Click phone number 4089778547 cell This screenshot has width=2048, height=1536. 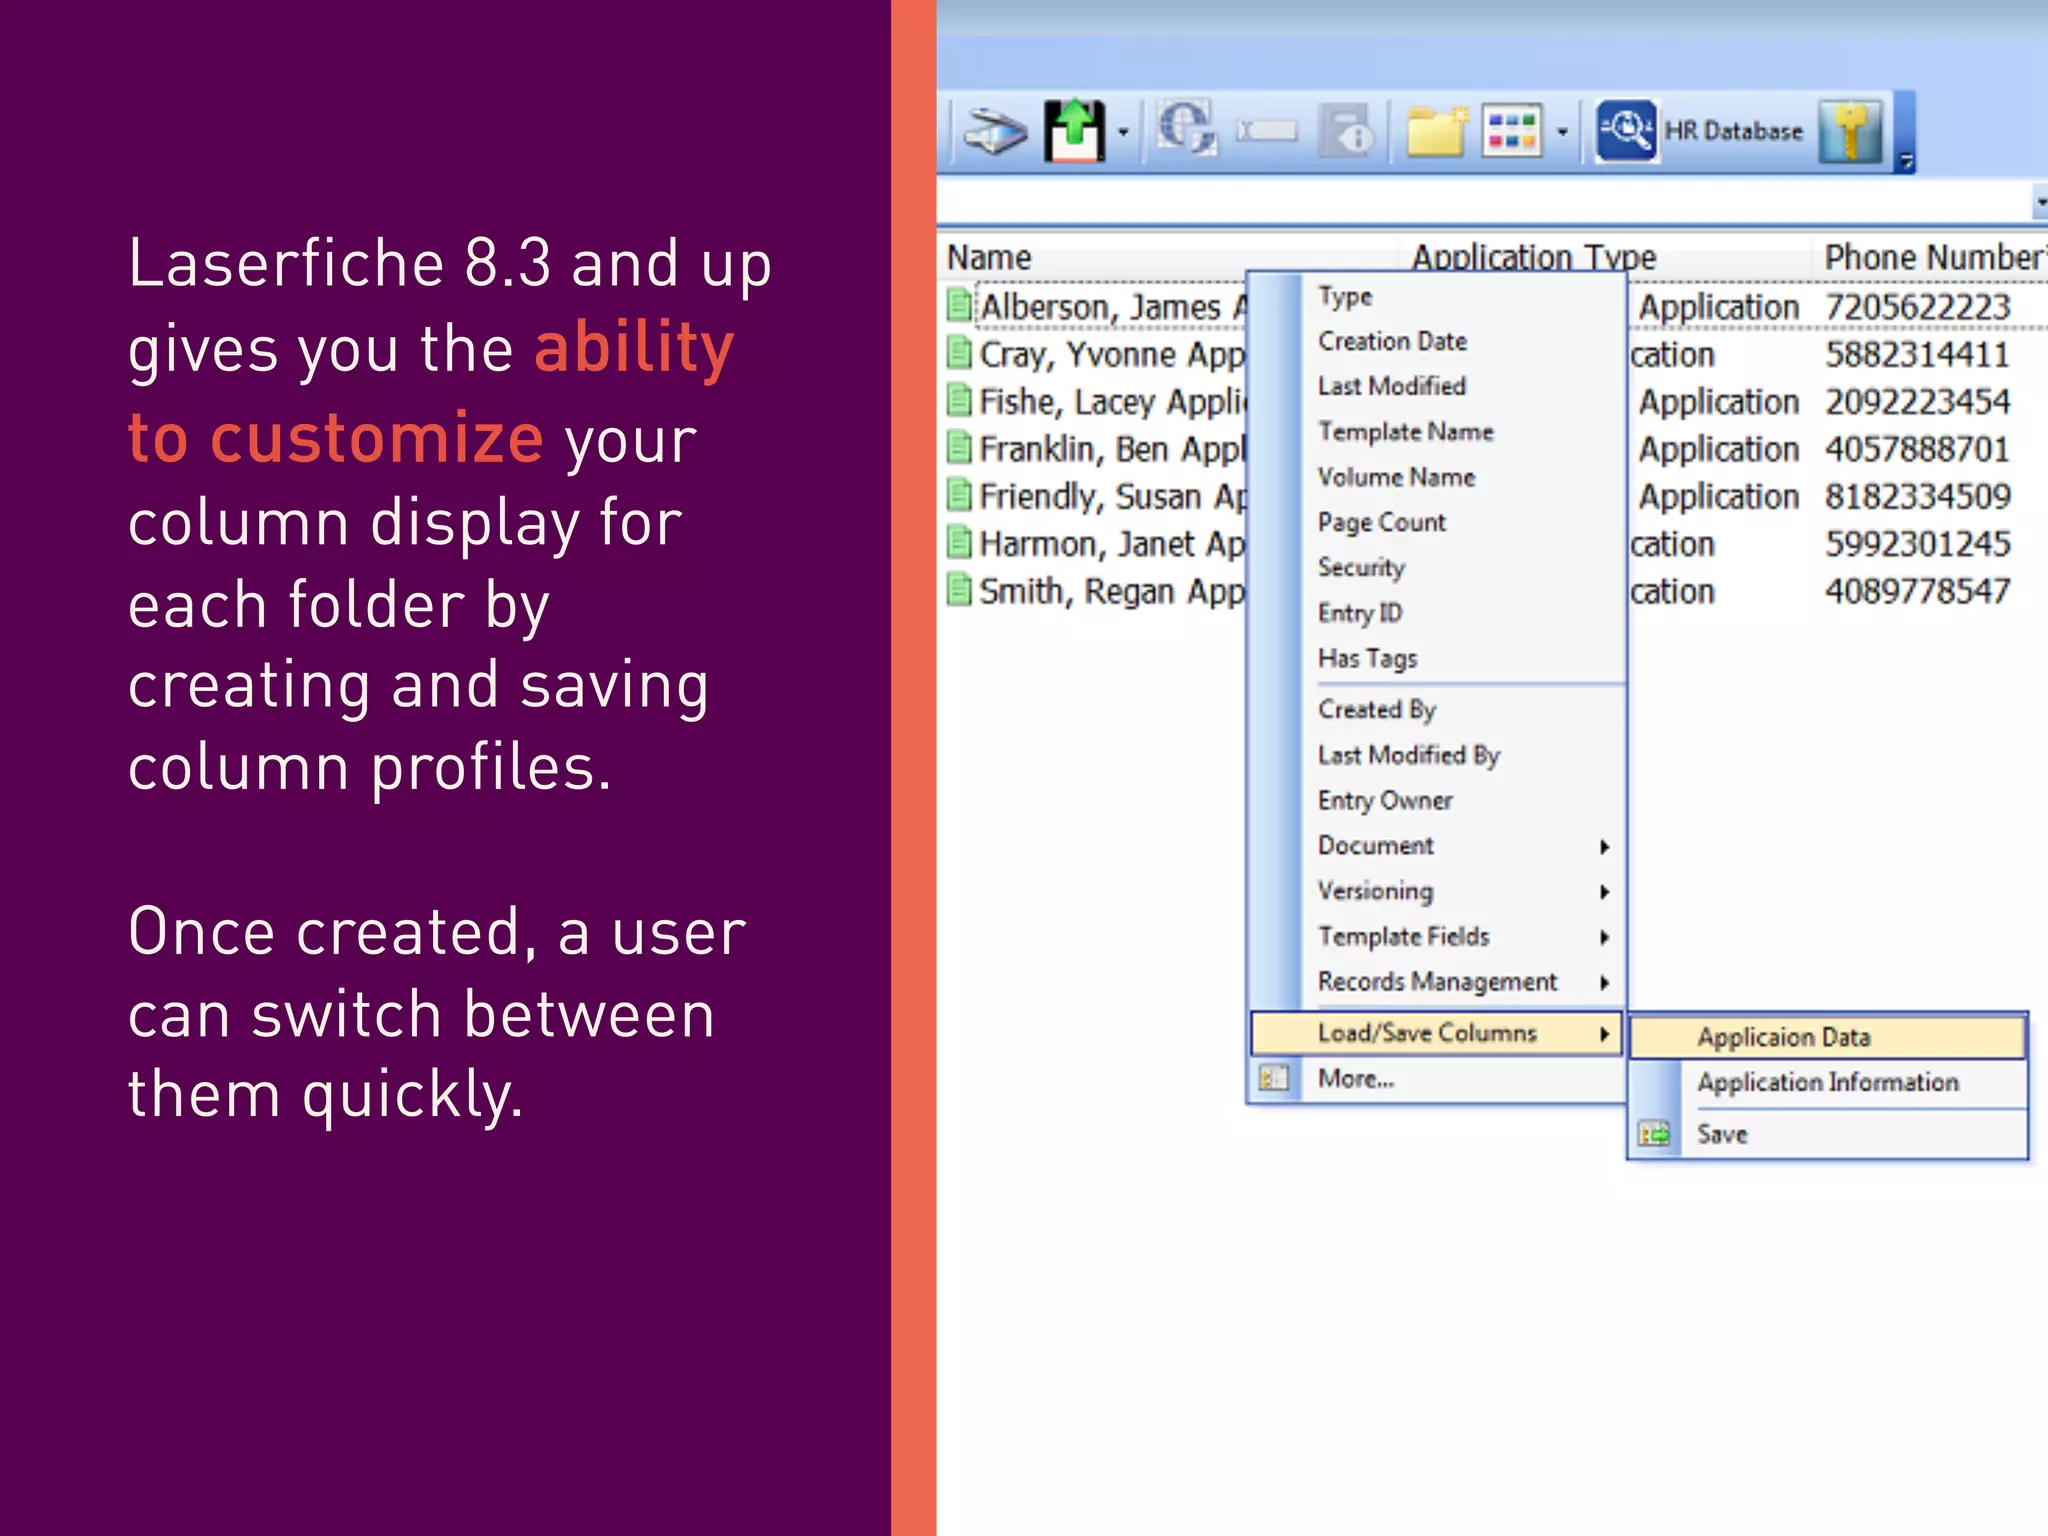1917,591
